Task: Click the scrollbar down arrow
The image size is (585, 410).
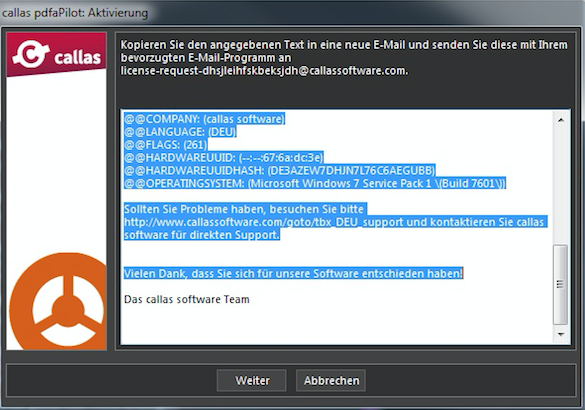Action: [x=560, y=334]
